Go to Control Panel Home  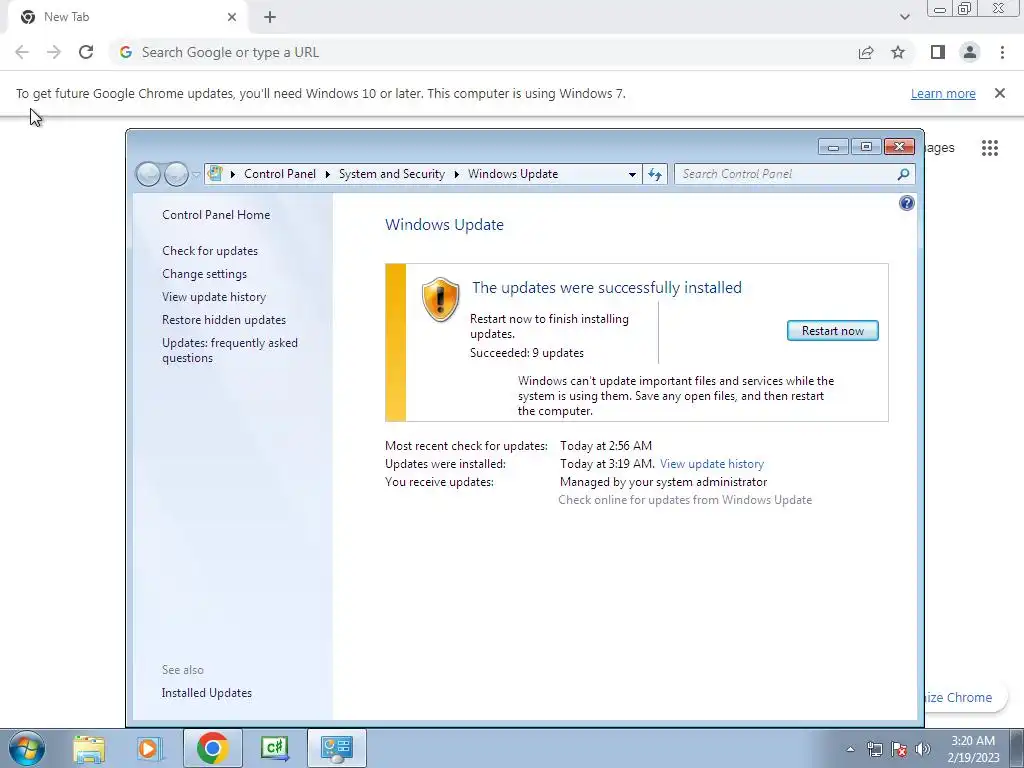(216, 215)
